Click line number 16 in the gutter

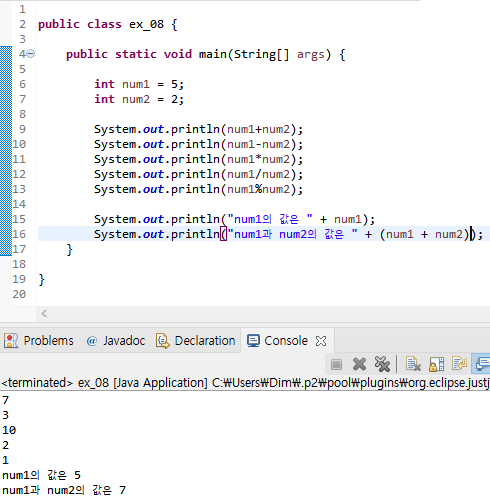19,234
